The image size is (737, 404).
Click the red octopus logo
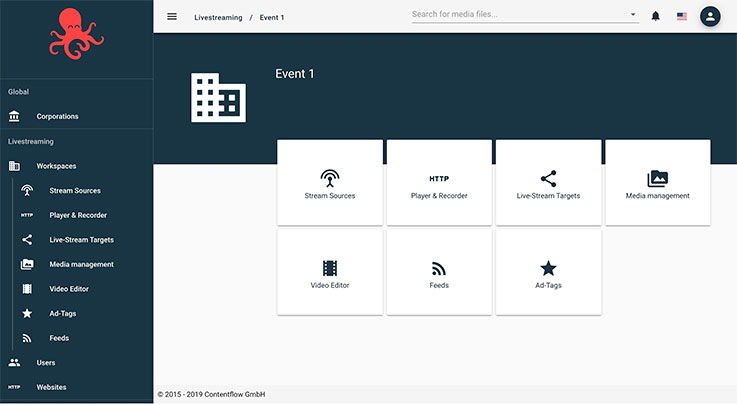tap(76, 34)
